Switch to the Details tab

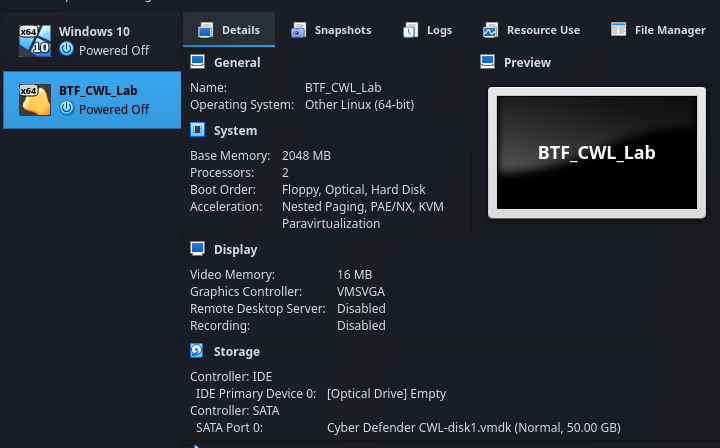pyautogui.click(x=229, y=30)
